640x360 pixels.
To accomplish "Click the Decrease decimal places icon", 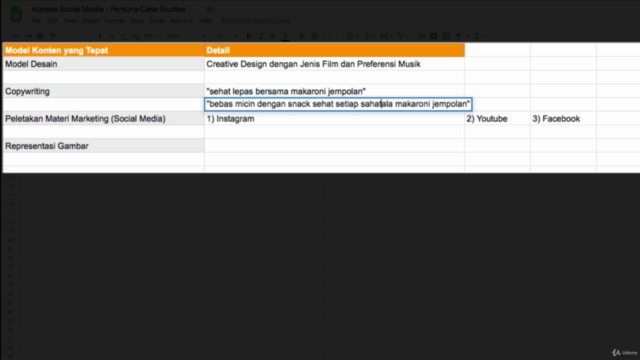I will 124,36.
